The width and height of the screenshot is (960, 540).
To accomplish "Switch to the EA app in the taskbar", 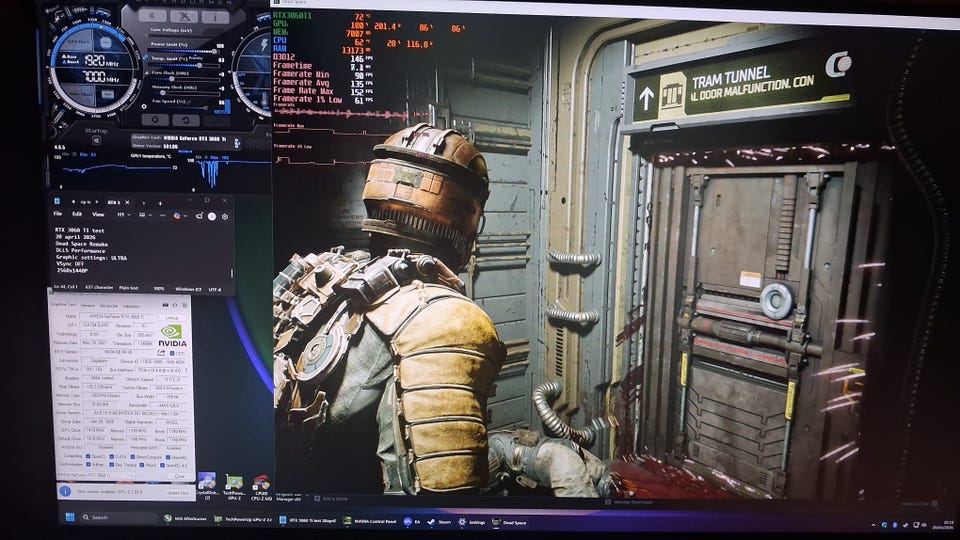I will [x=411, y=522].
